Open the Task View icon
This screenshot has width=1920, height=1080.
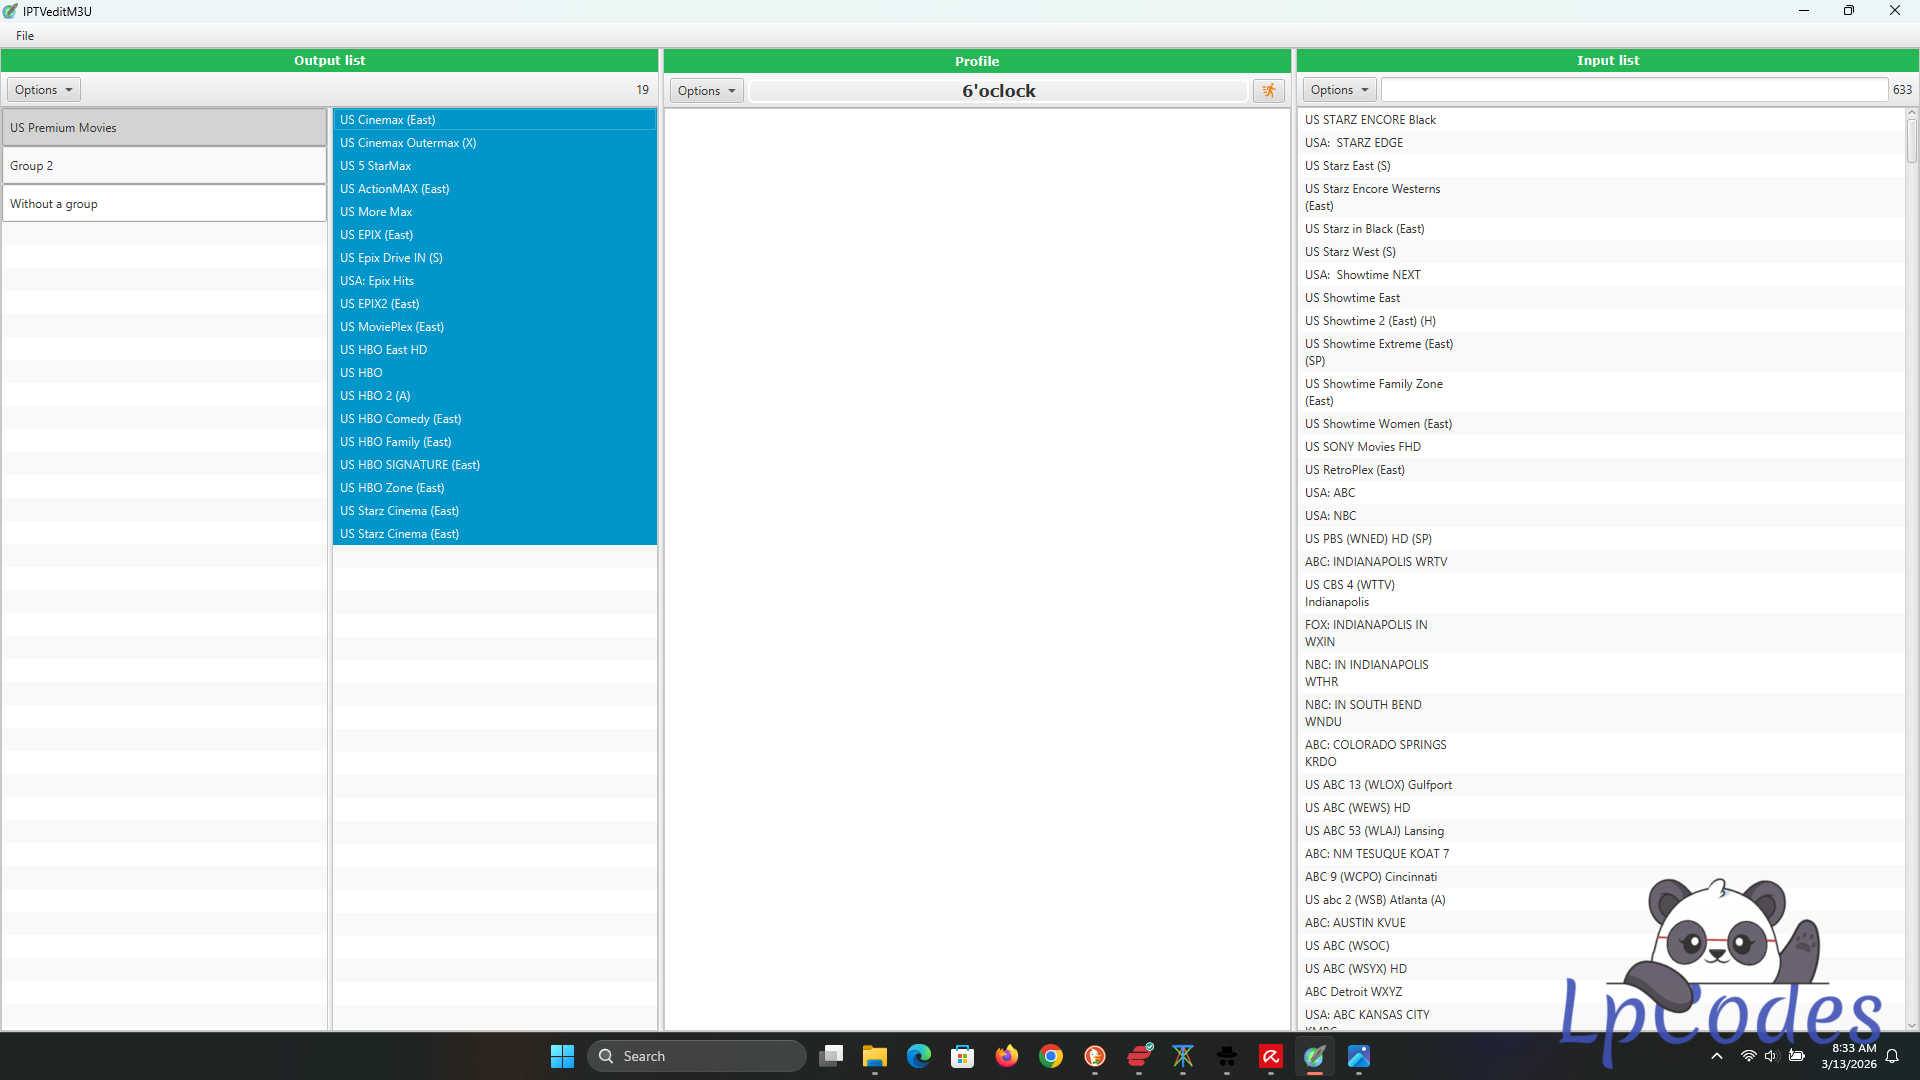830,1056
